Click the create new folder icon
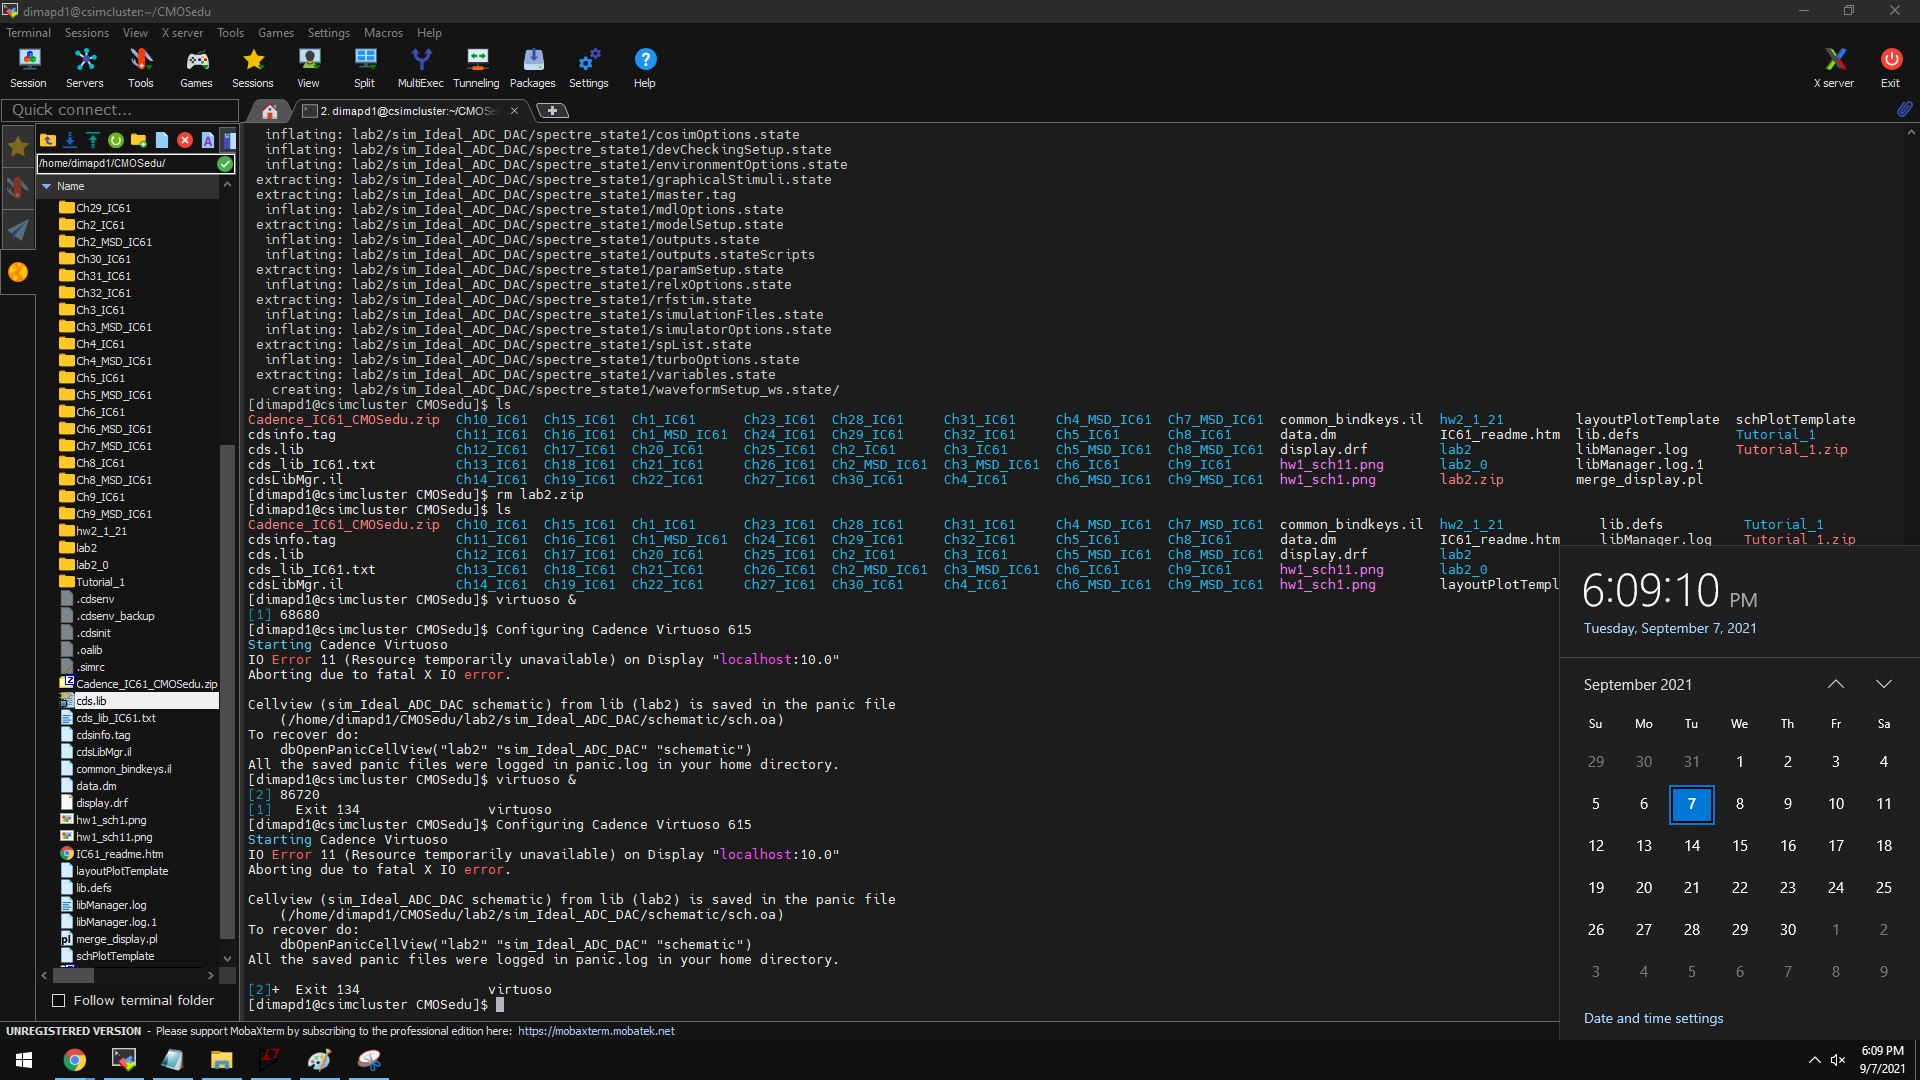The image size is (1920, 1080). pyautogui.click(x=139, y=140)
